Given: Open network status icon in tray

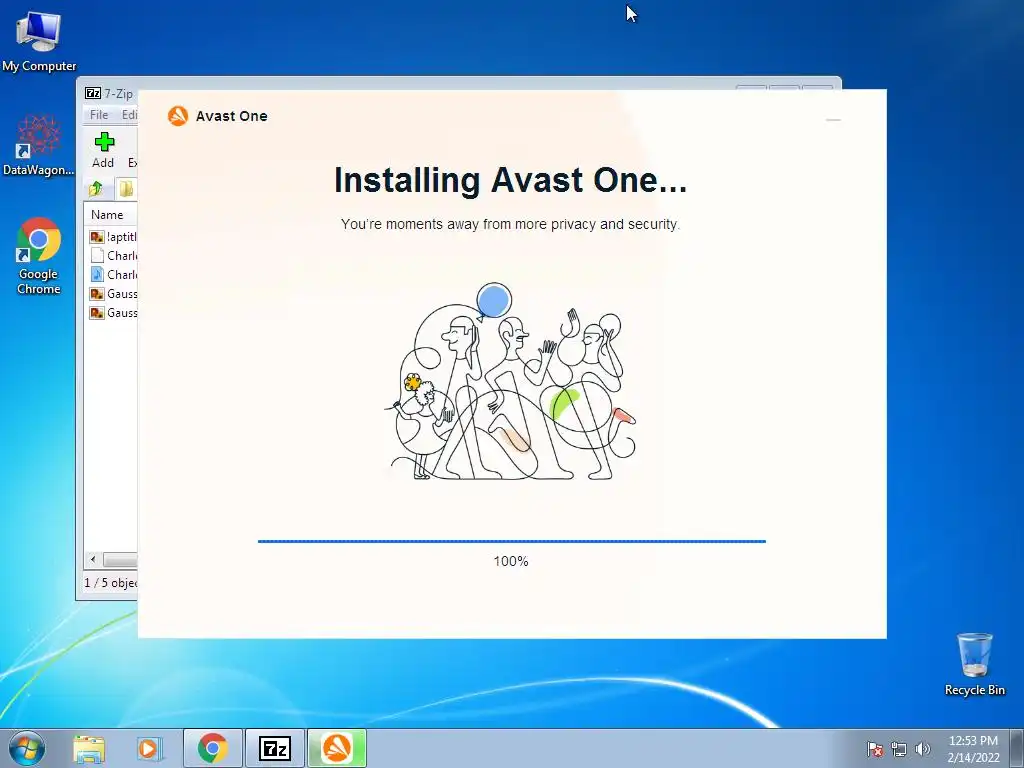Looking at the screenshot, I should pyautogui.click(x=899, y=749).
